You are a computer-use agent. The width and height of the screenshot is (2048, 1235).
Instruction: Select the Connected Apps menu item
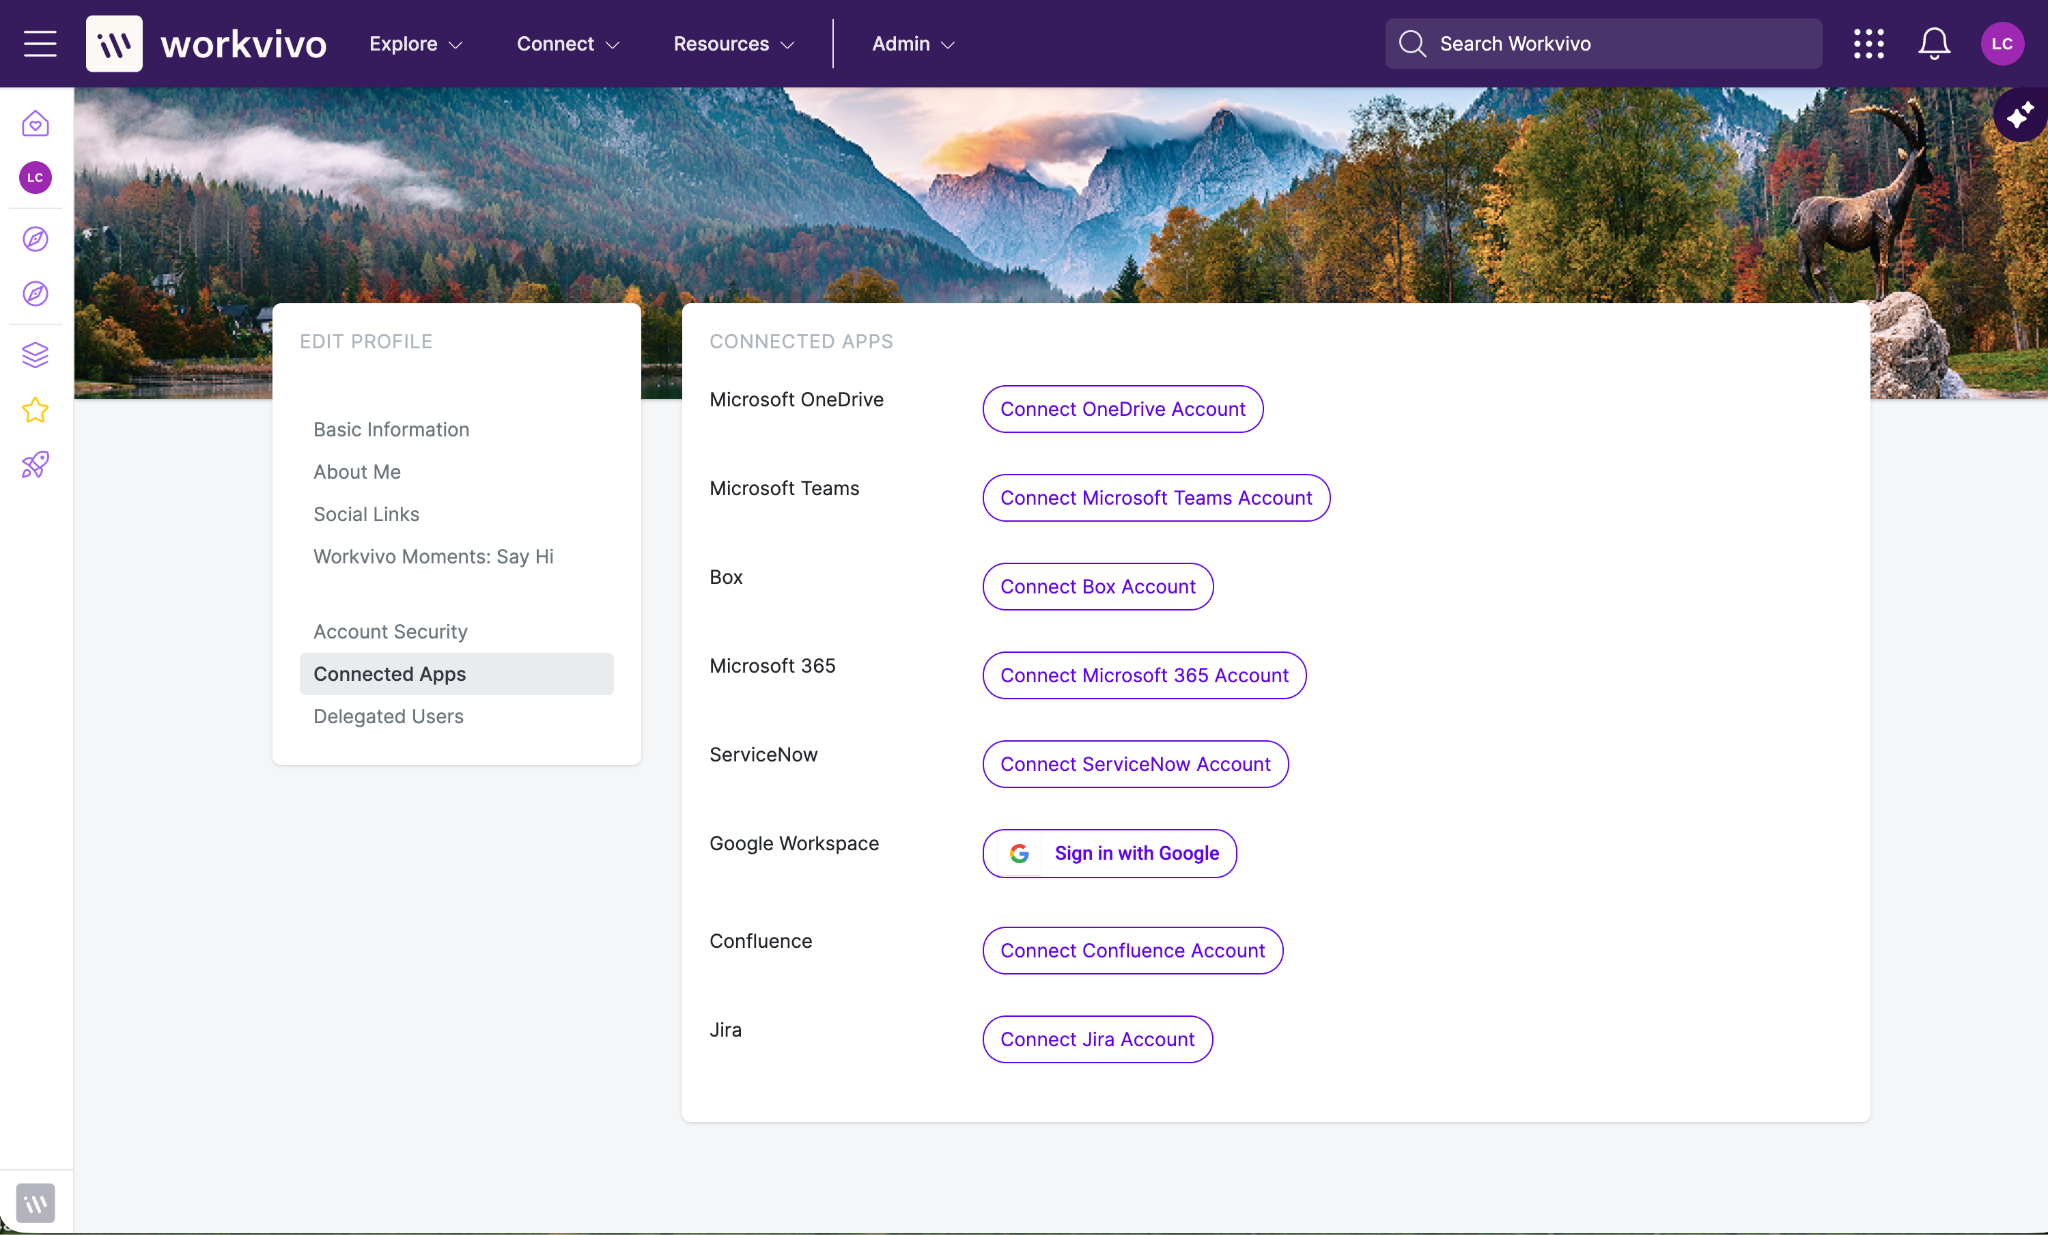[456, 674]
